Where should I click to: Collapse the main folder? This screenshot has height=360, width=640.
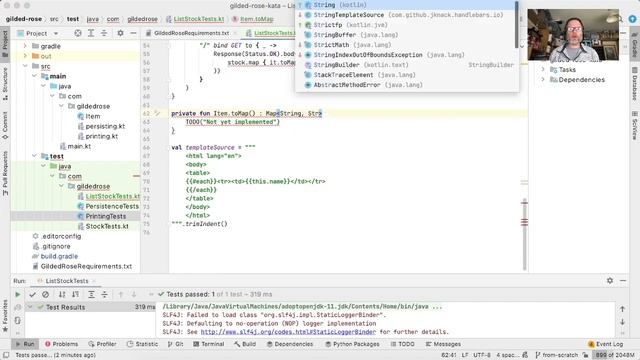pos(34,76)
